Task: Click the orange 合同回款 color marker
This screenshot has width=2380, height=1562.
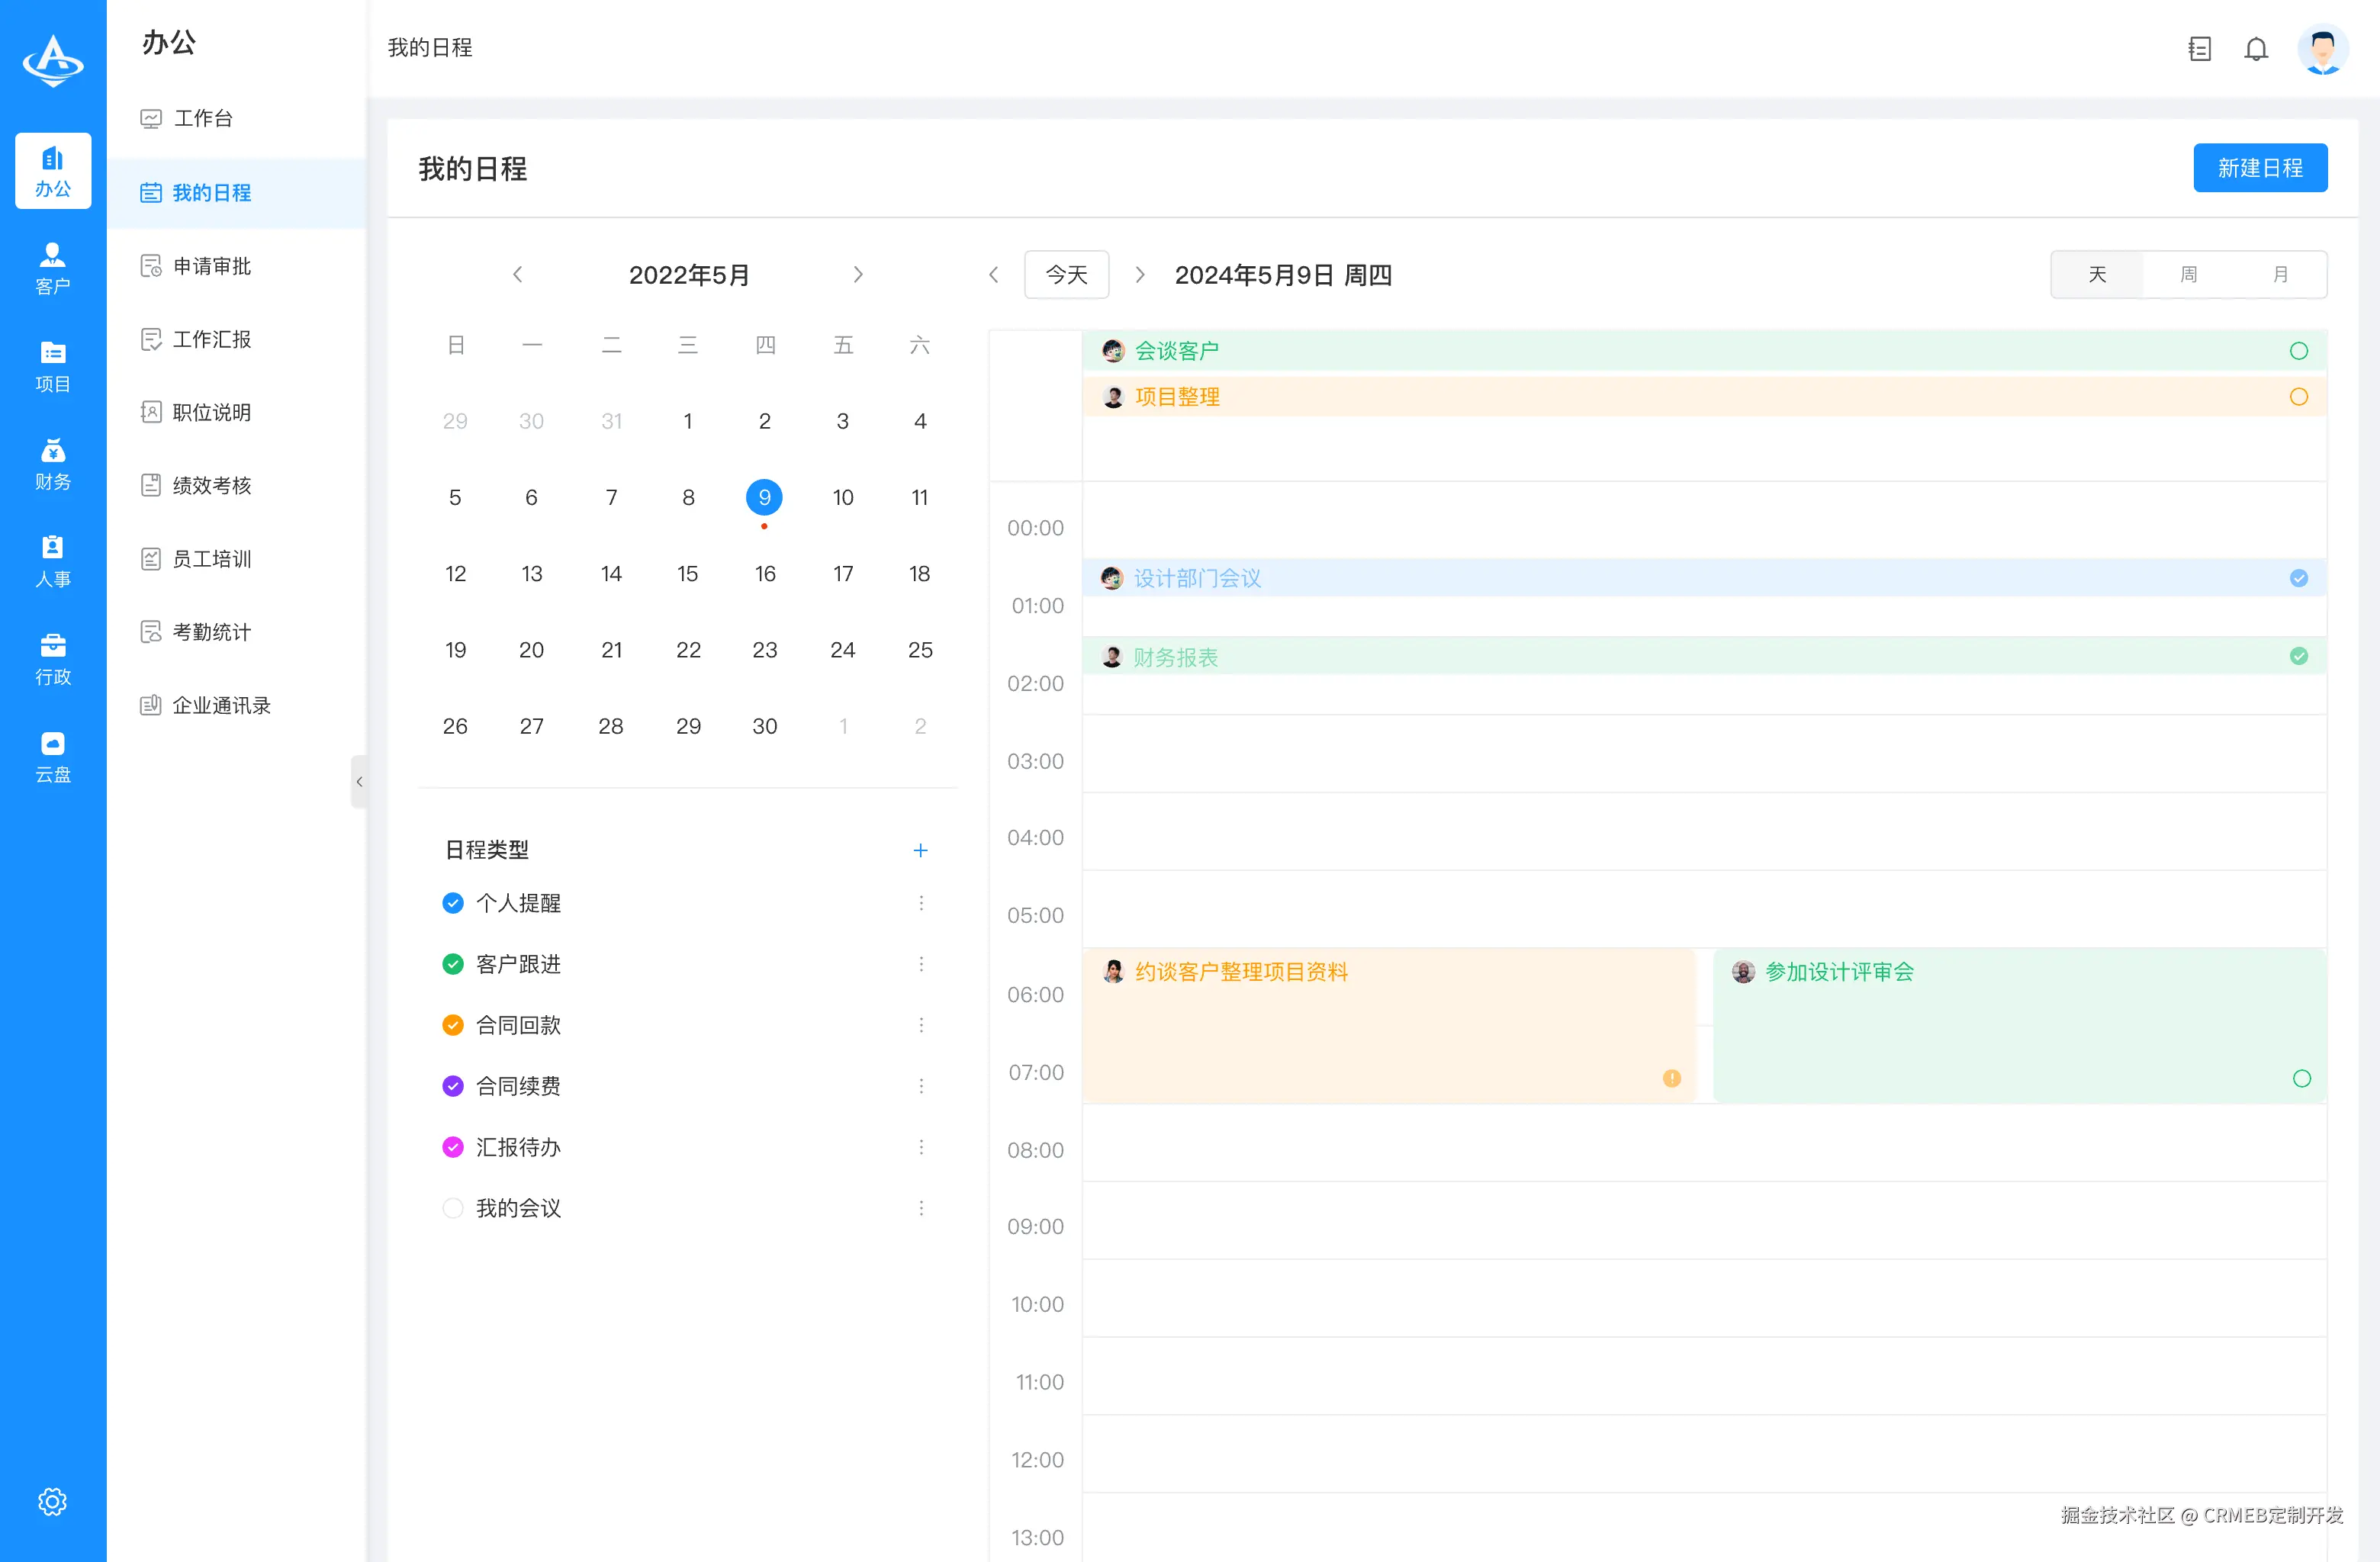Action: 453,1024
